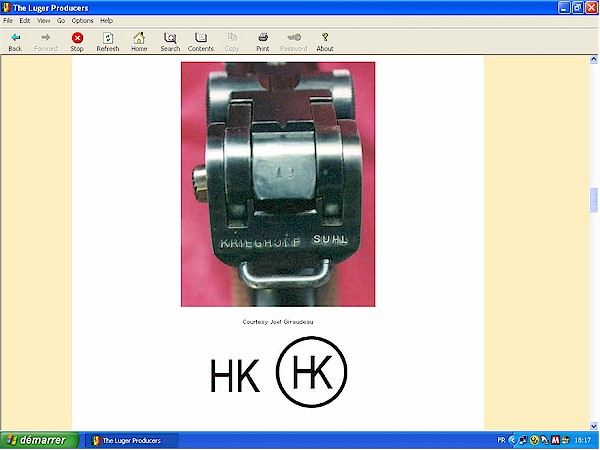
Task: Open the About dialog
Action: tap(325, 42)
